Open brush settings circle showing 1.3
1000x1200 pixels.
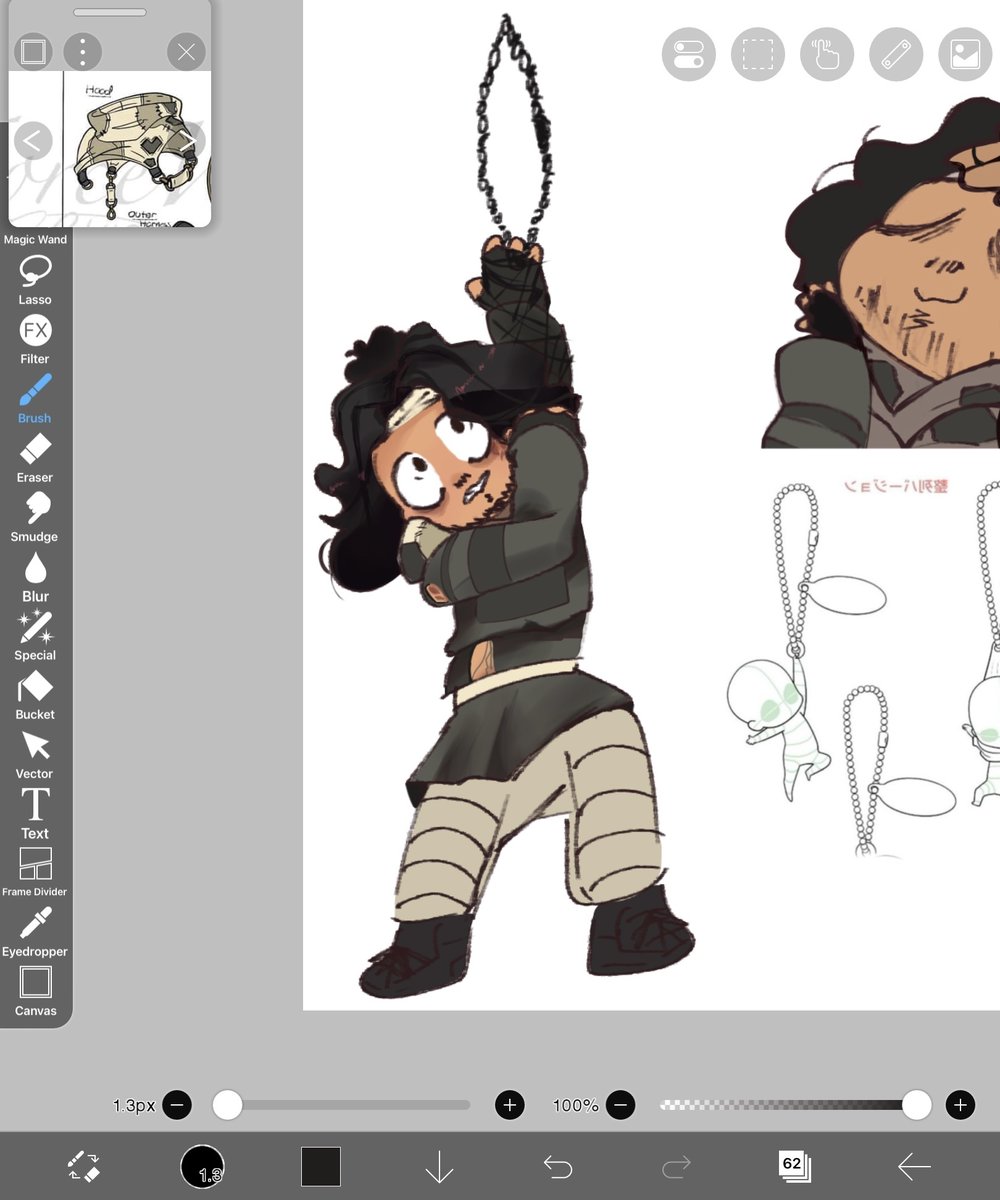pyautogui.click(x=202, y=1166)
